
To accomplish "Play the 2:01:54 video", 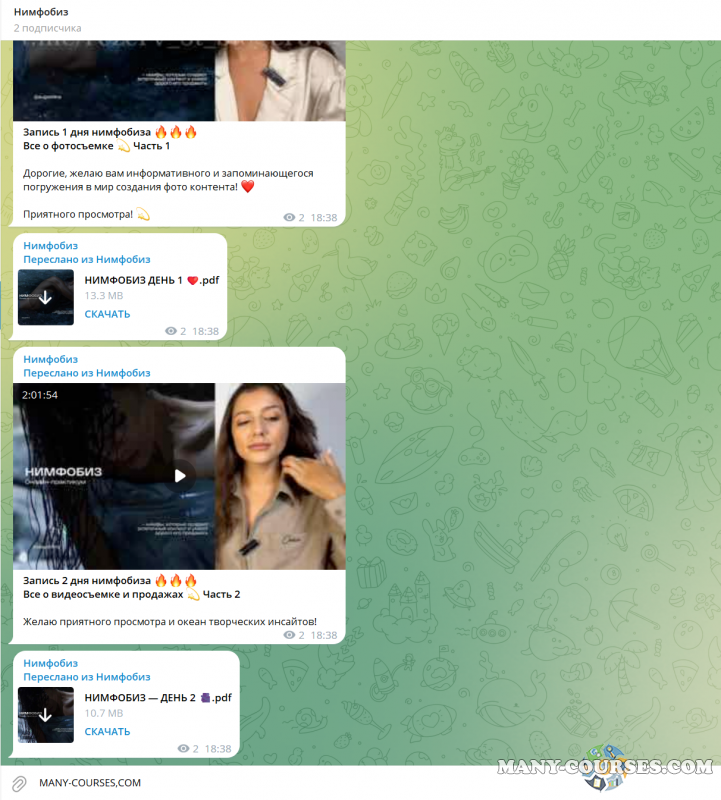I will (x=180, y=476).
